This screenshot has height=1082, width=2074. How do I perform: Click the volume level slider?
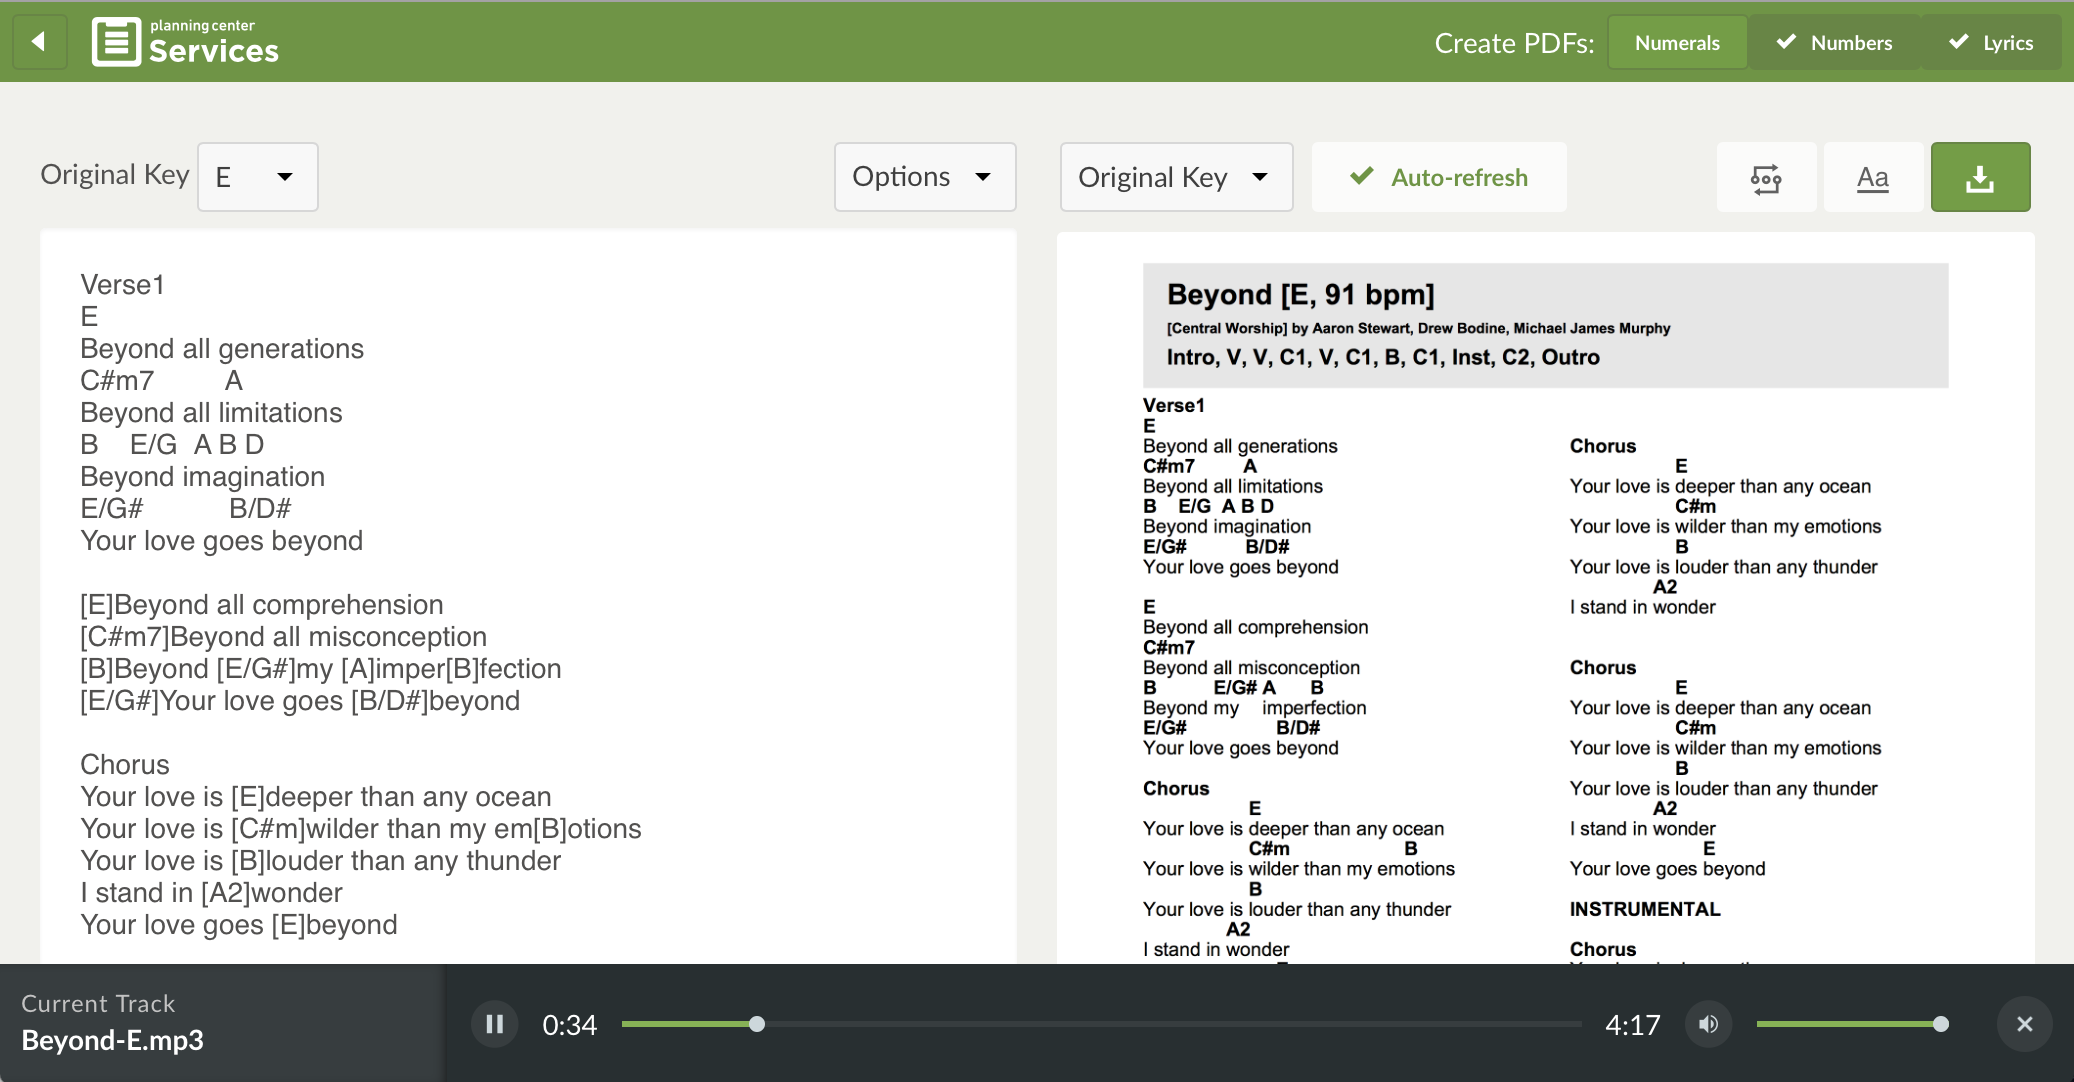coord(1848,1024)
